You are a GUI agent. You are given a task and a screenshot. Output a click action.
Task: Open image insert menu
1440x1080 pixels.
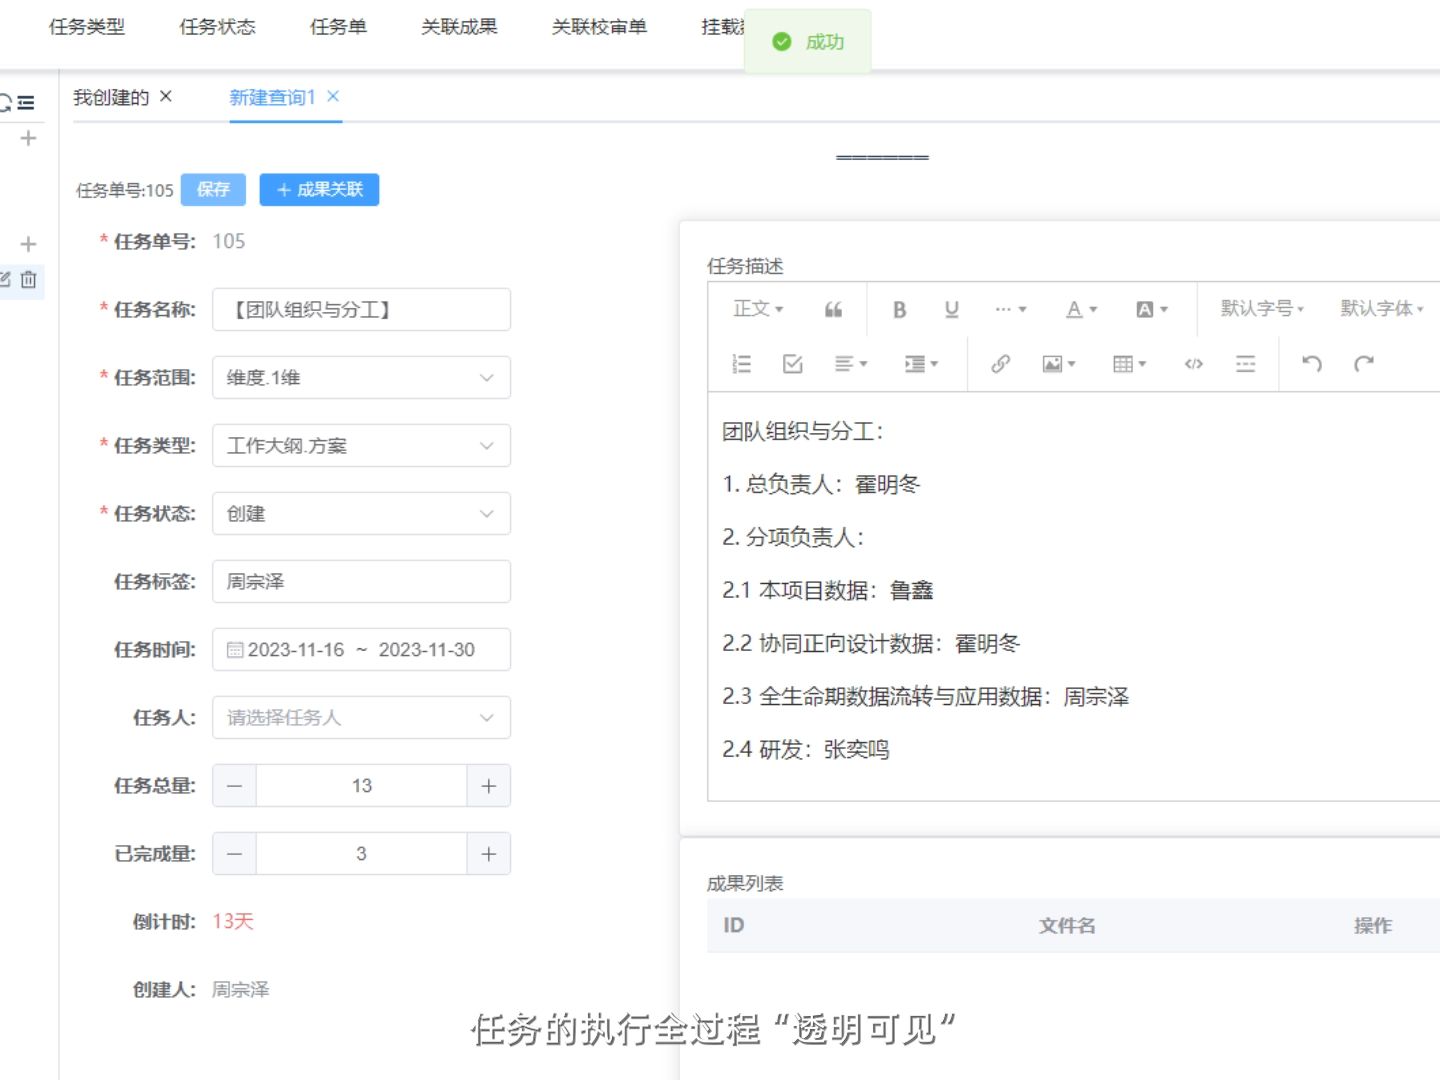(x=1058, y=364)
